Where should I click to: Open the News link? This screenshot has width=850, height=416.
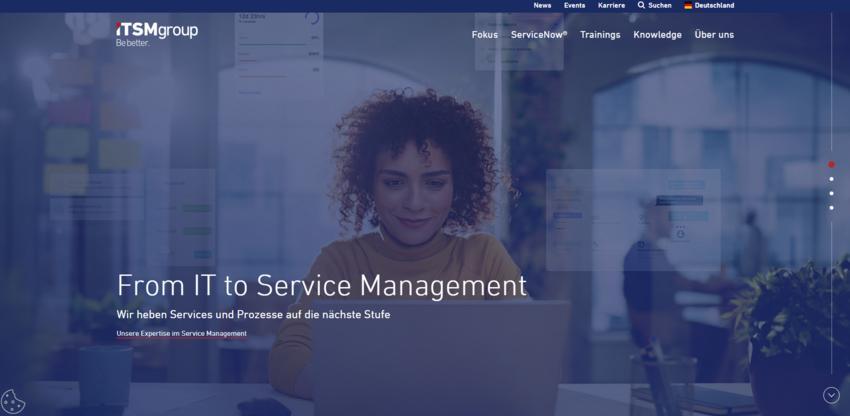click(x=542, y=5)
